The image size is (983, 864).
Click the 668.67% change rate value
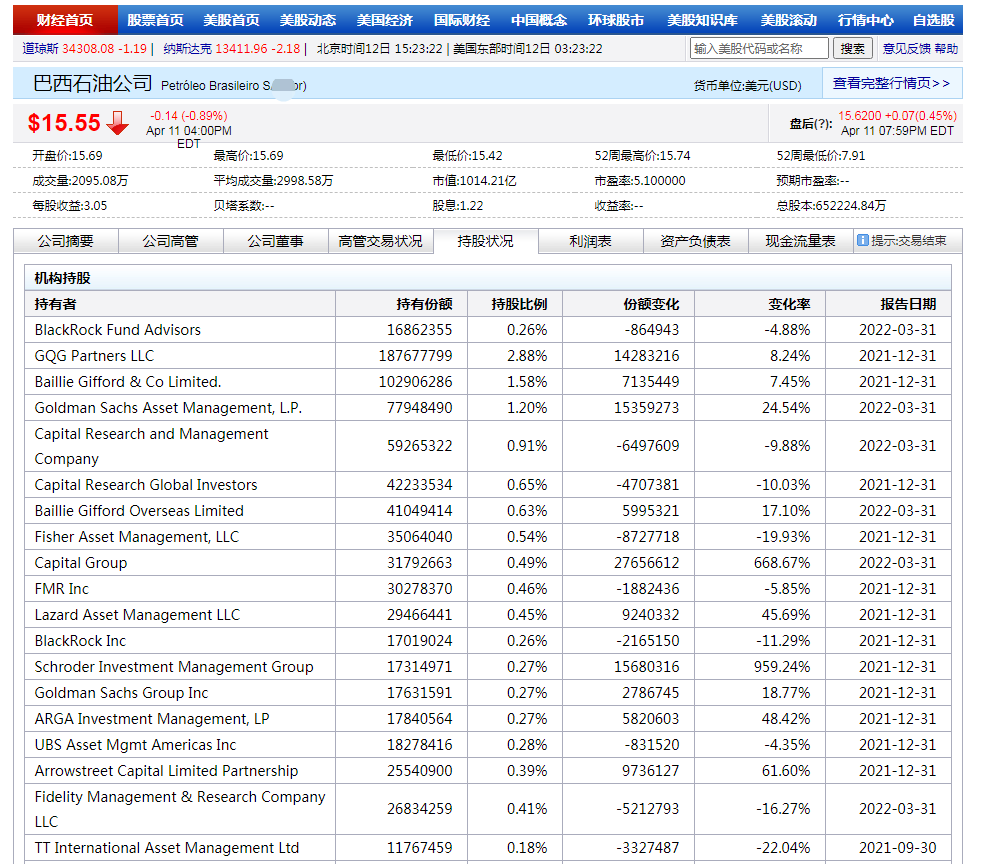pyautogui.click(x=782, y=563)
